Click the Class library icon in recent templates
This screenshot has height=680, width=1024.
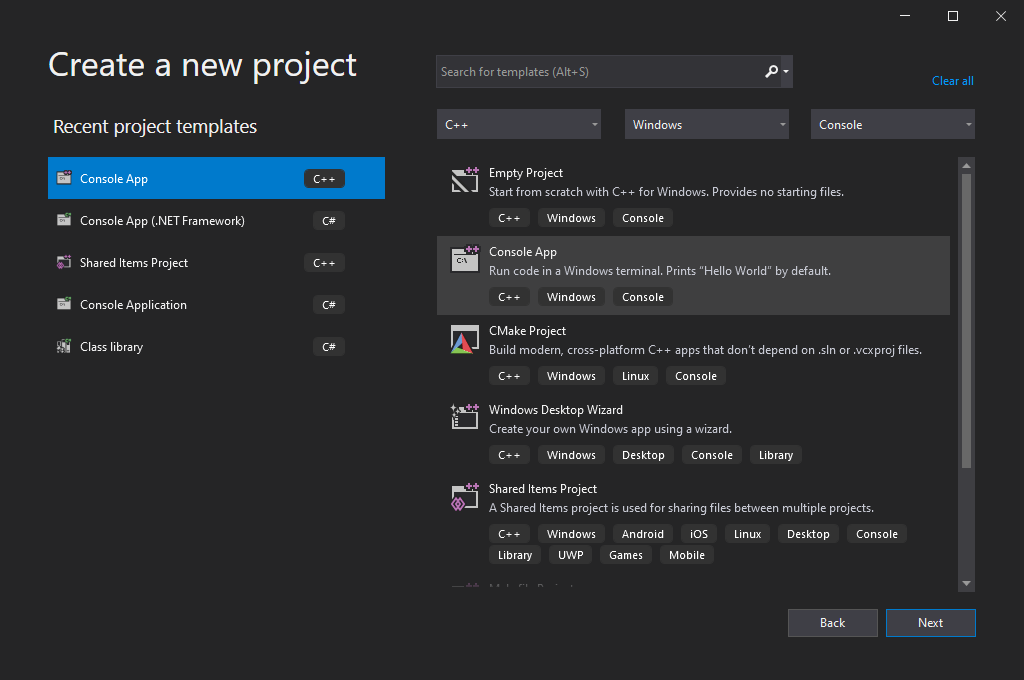64,347
